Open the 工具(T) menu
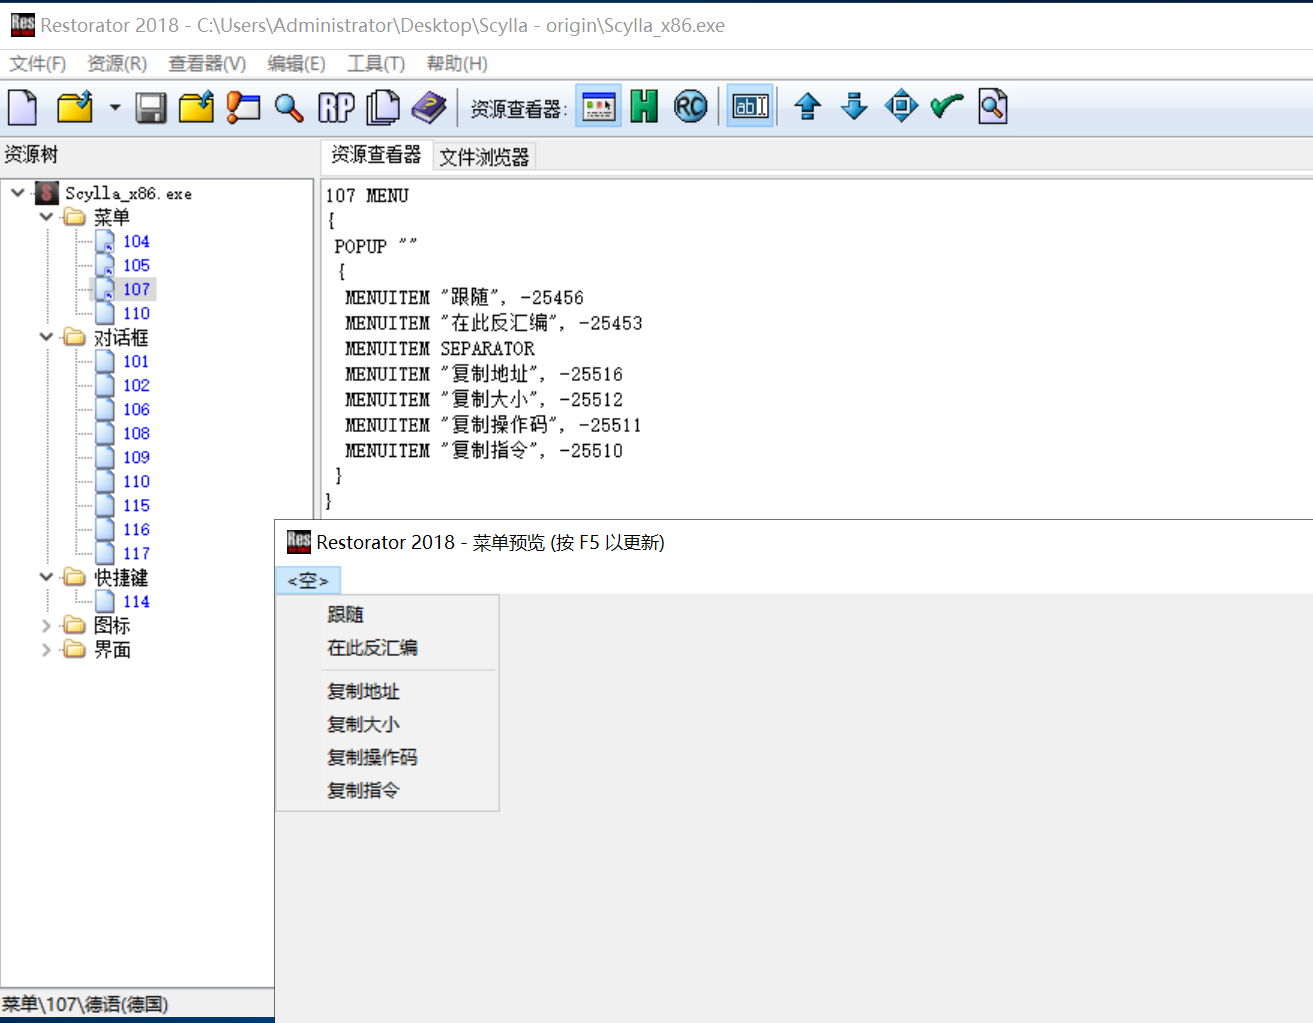Image resolution: width=1313 pixels, height=1023 pixels. point(376,64)
